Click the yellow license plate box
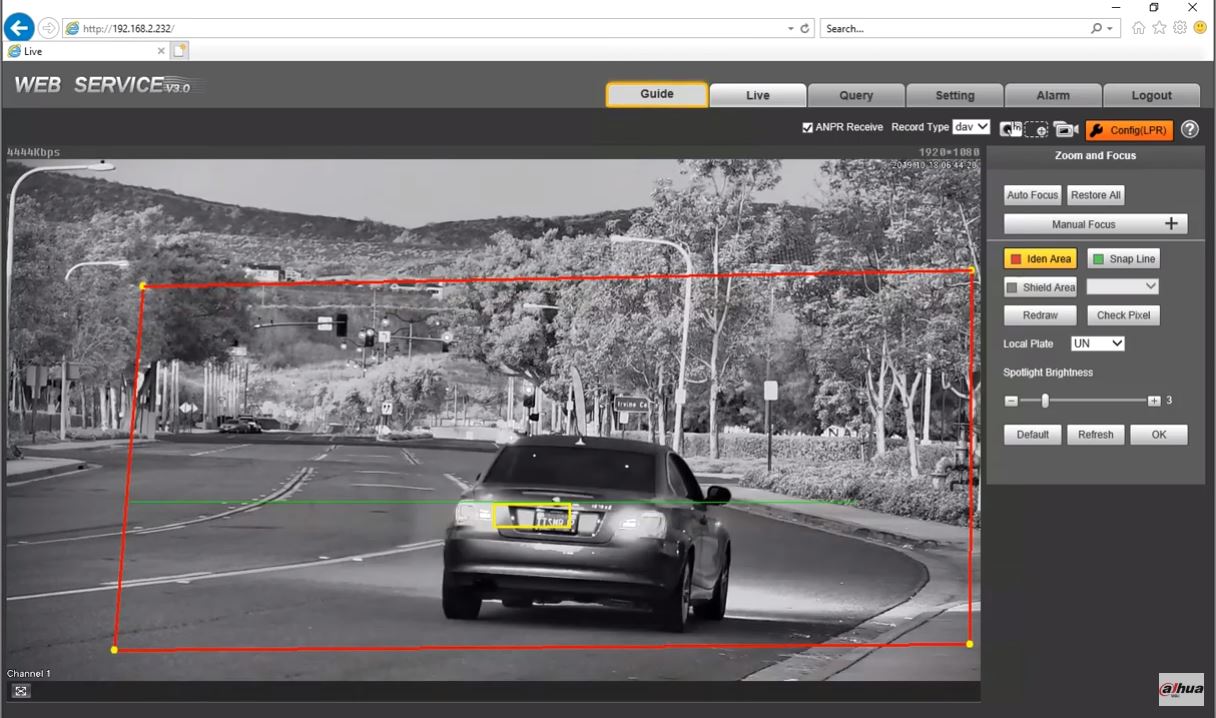The height and width of the screenshot is (718, 1216). click(532, 516)
